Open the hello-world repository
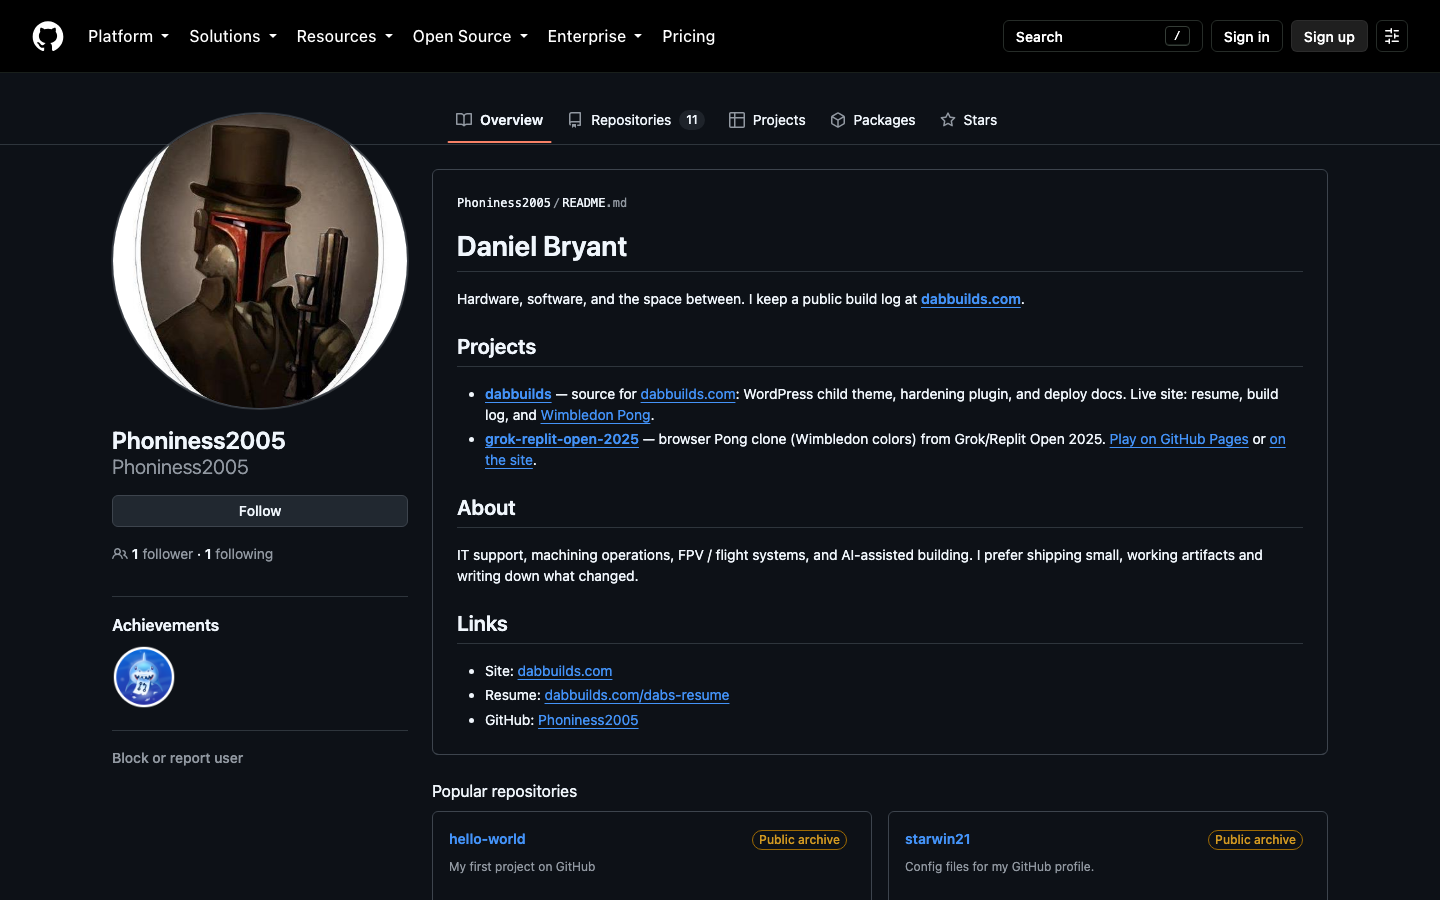The height and width of the screenshot is (900, 1440). [x=487, y=839]
